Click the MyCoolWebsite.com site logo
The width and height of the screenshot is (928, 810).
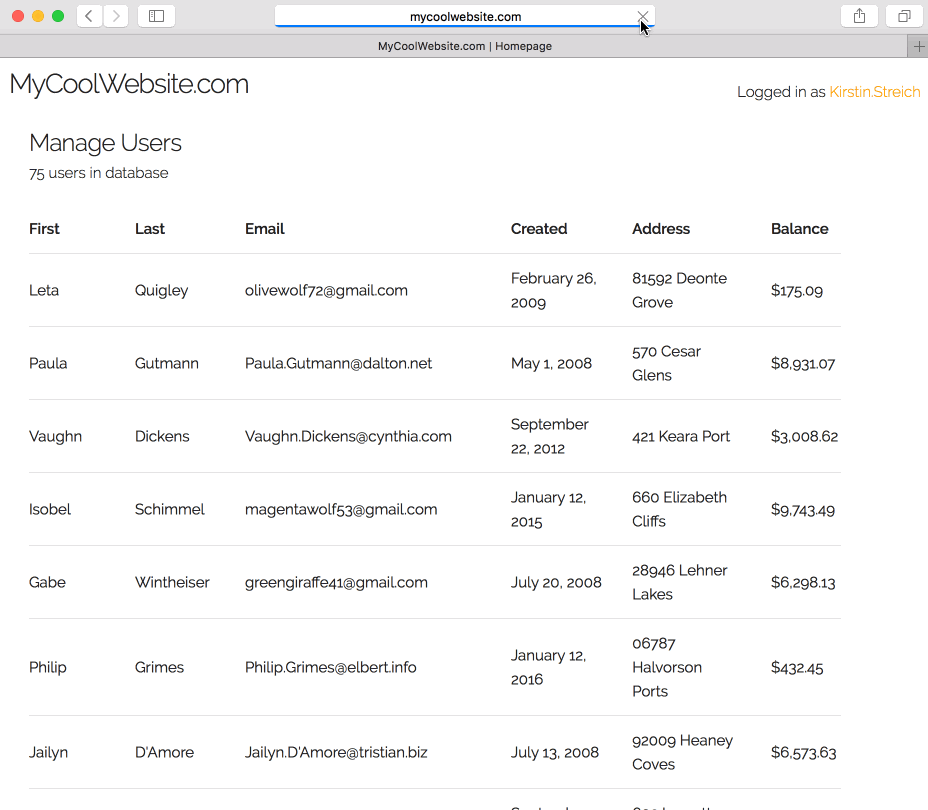point(129,85)
